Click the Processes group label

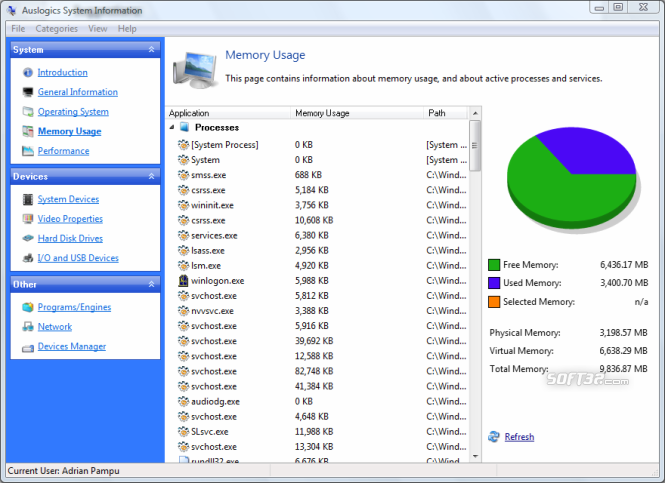tap(217, 128)
